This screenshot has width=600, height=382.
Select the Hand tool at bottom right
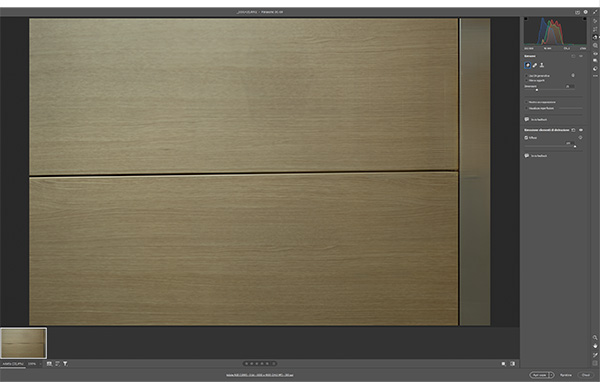coord(595,346)
